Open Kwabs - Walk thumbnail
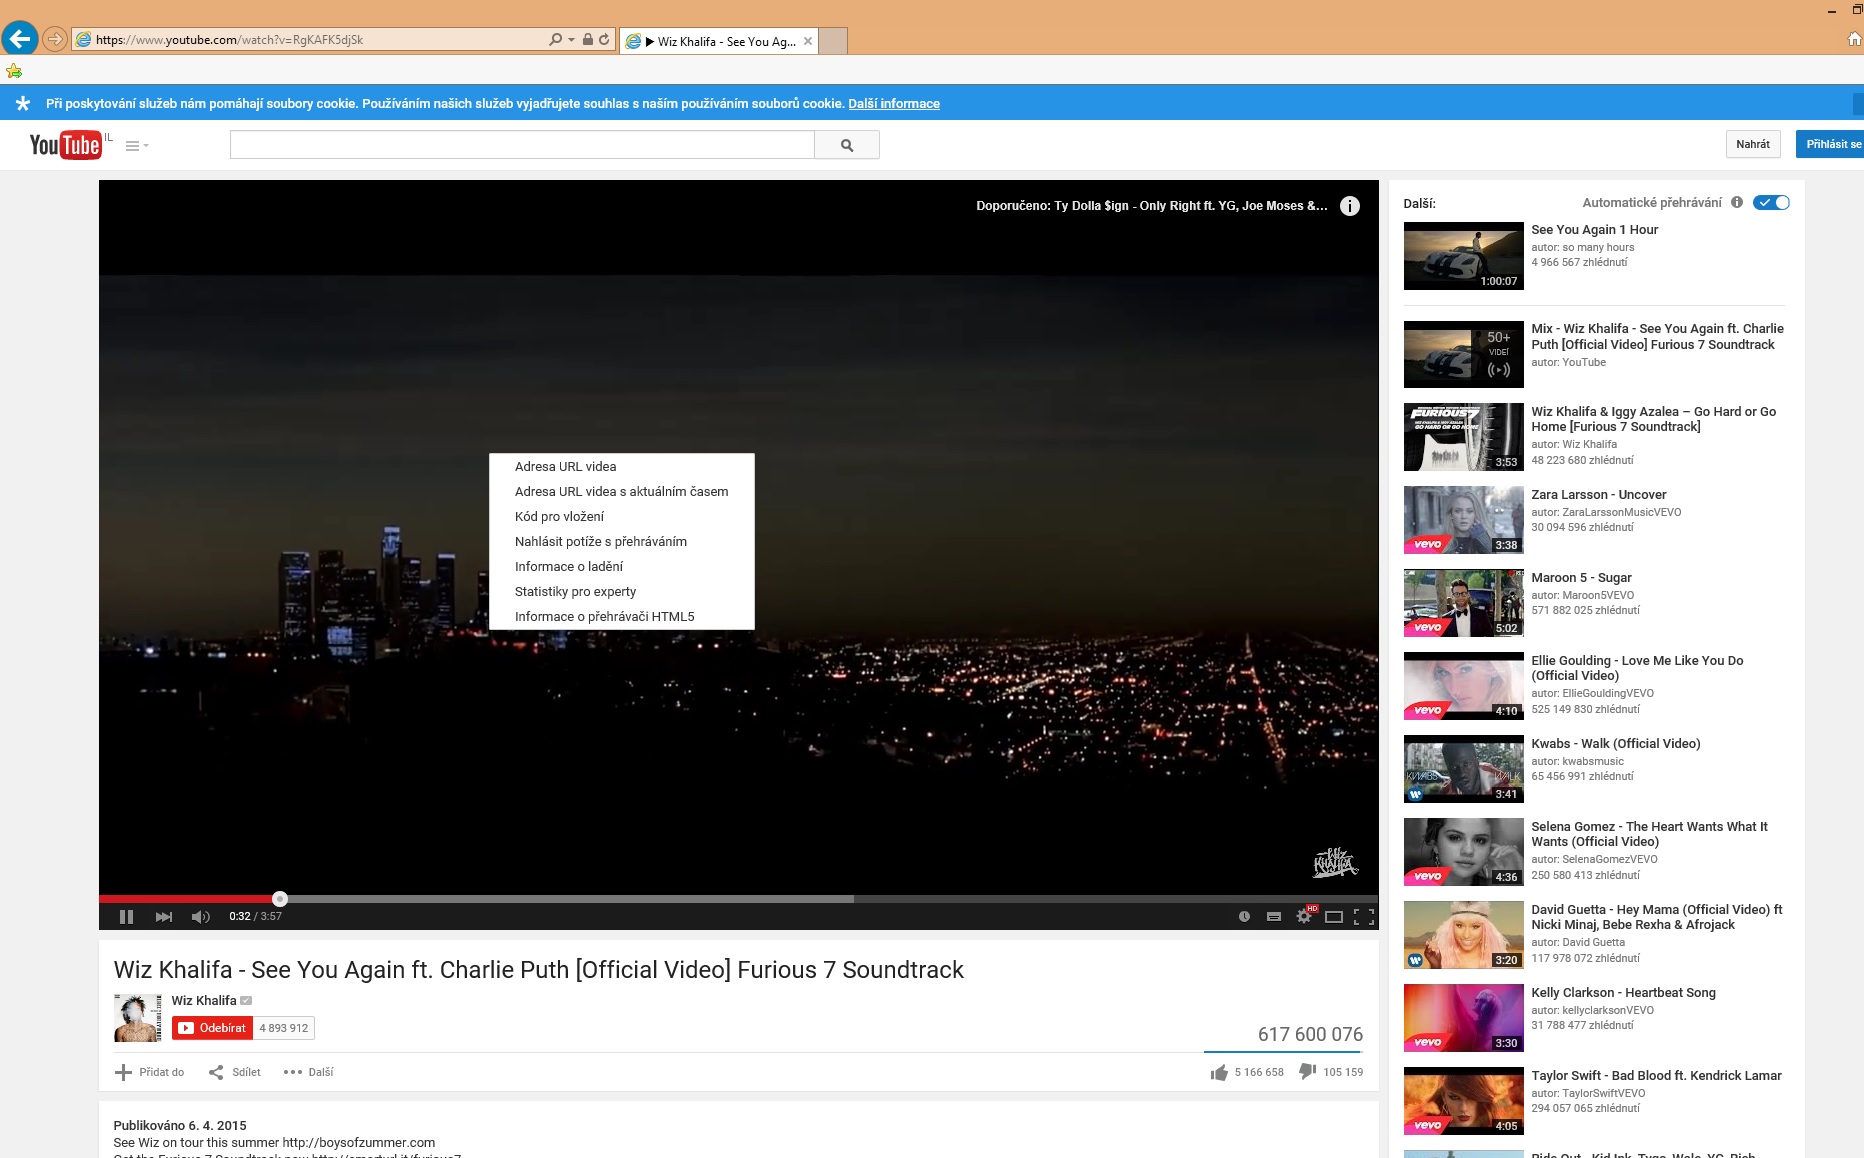The height and width of the screenshot is (1158, 1864). [x=1464, y=769]
